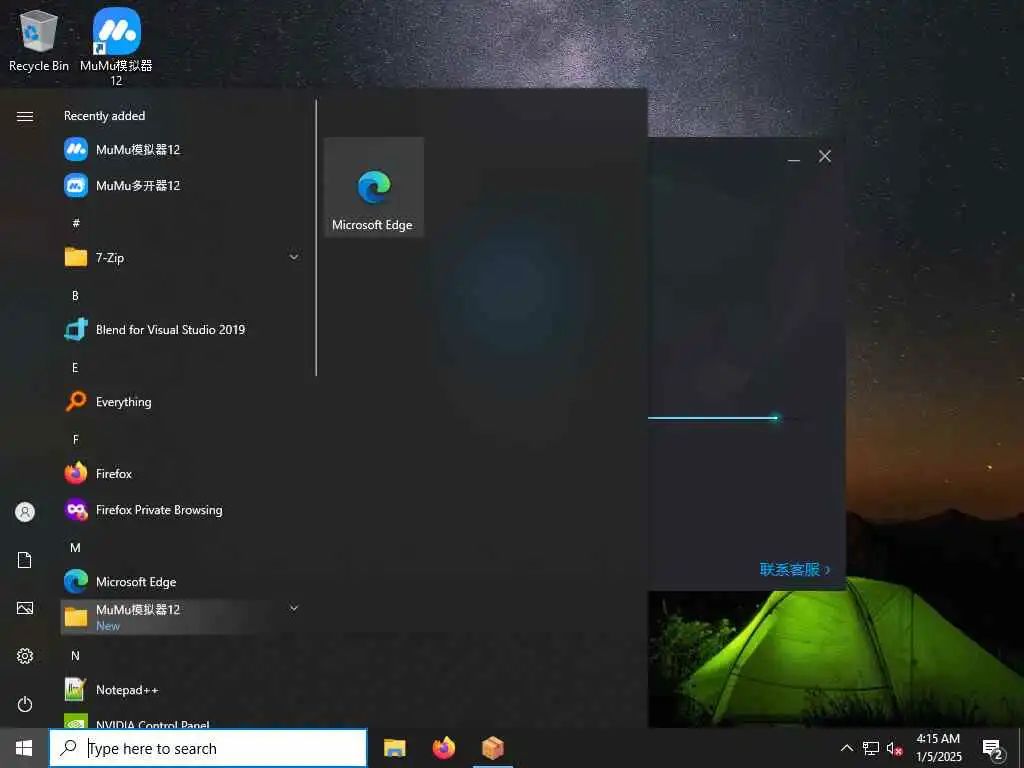This screenshot has height=768, width=1024.
Task: Jump to letter N section header
Action: (75, 656)
